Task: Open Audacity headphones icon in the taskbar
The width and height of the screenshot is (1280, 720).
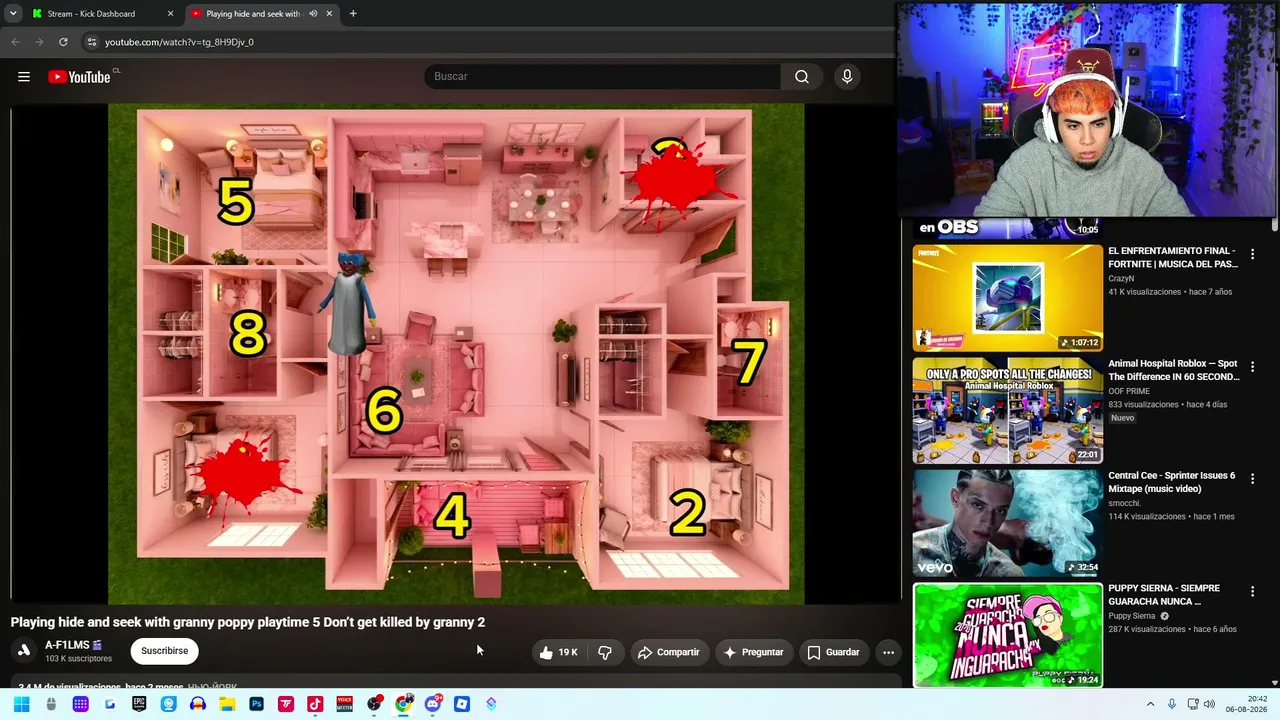Action: [198, 704]
